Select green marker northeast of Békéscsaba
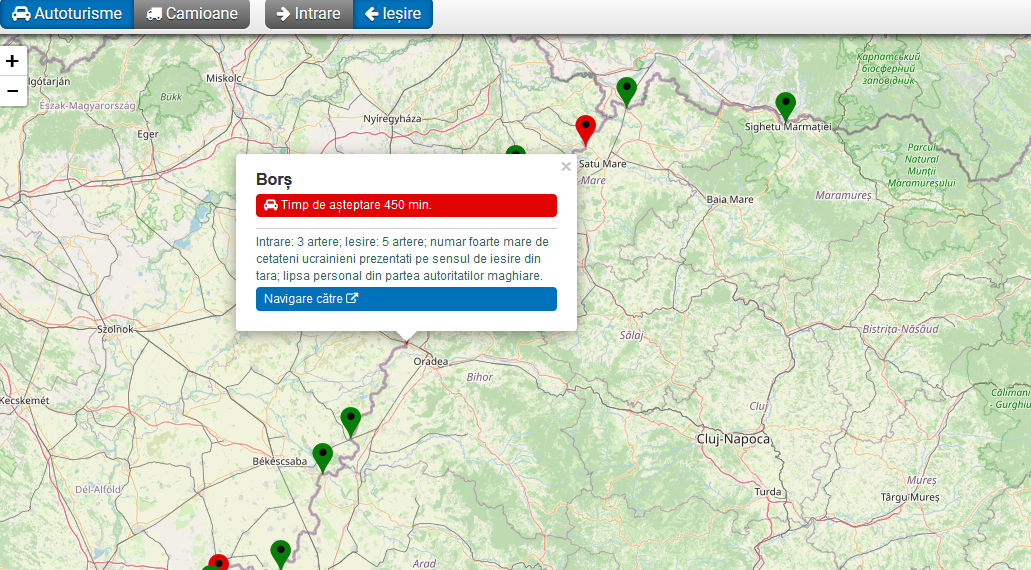This screenshot has width=1031, height=570. click(x=350, y=420)
